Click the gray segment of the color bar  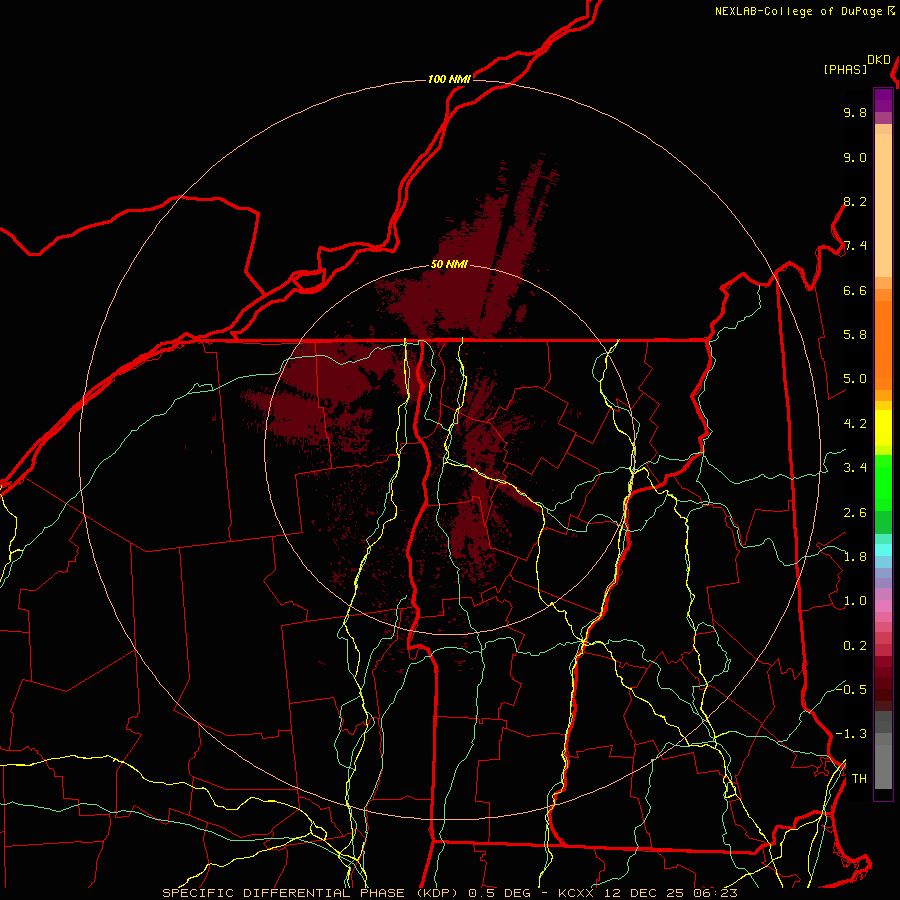tap(883, 751)
